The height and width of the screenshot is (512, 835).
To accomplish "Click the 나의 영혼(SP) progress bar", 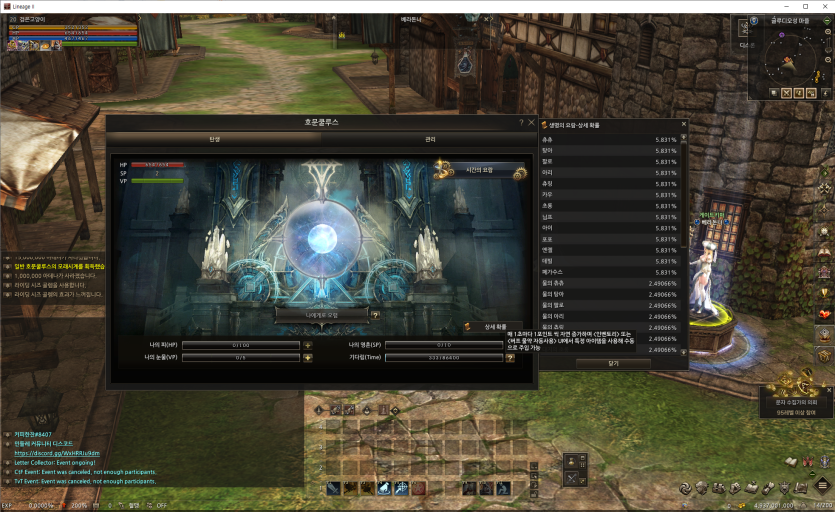I will click(x=441, y=345).
